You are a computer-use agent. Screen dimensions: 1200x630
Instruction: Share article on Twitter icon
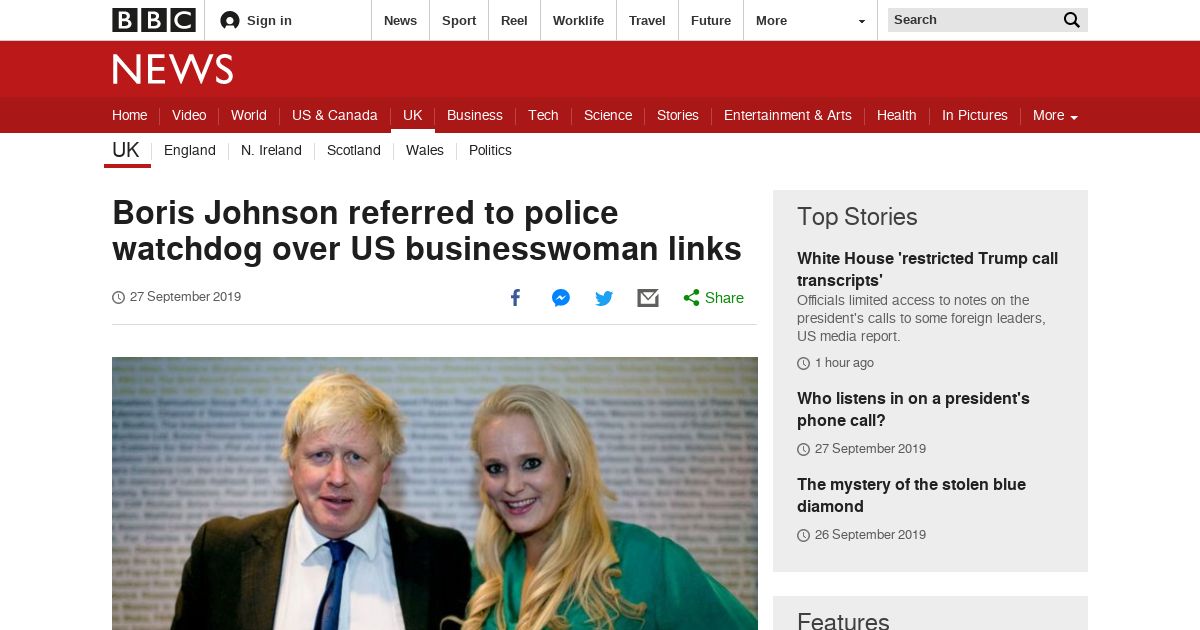click(x=604, y=298)
